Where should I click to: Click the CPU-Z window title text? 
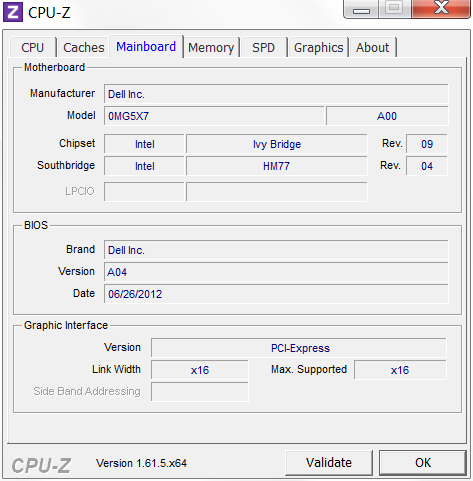[49, 13]
